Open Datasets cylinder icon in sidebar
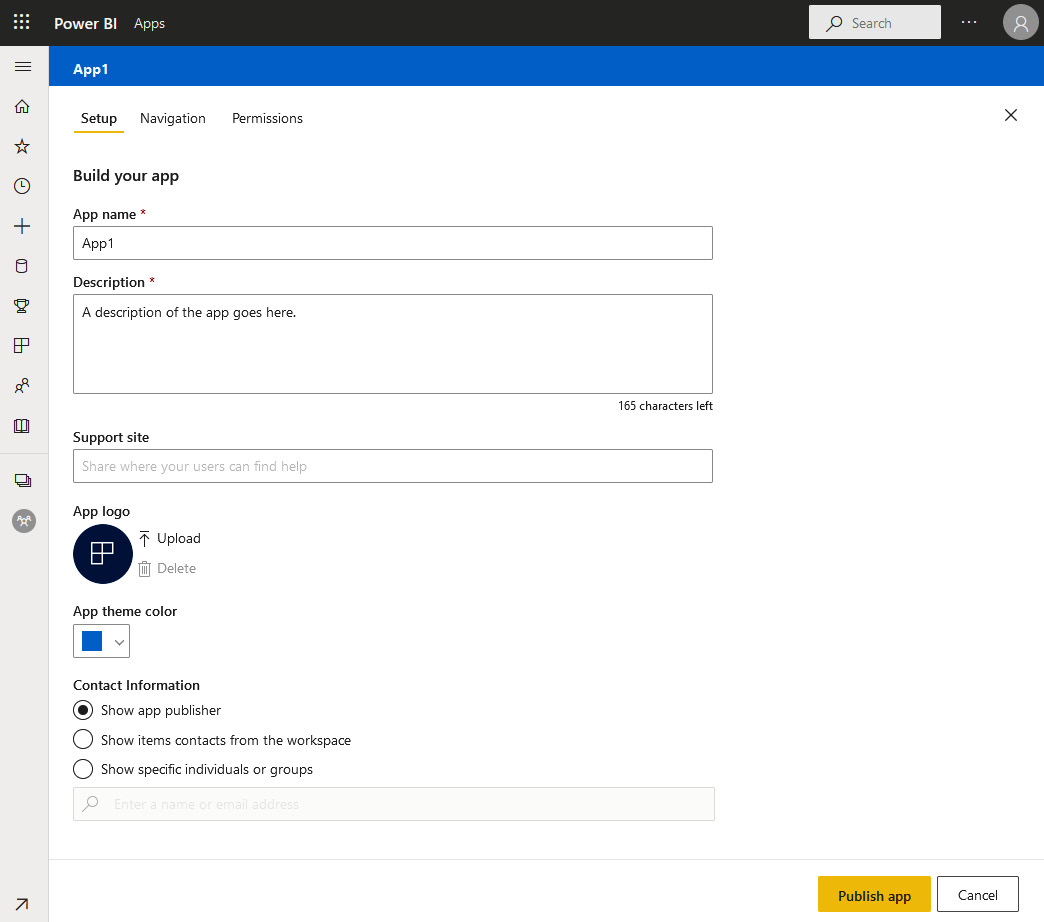Viewport: 1044px width, 922px height. 22,266
